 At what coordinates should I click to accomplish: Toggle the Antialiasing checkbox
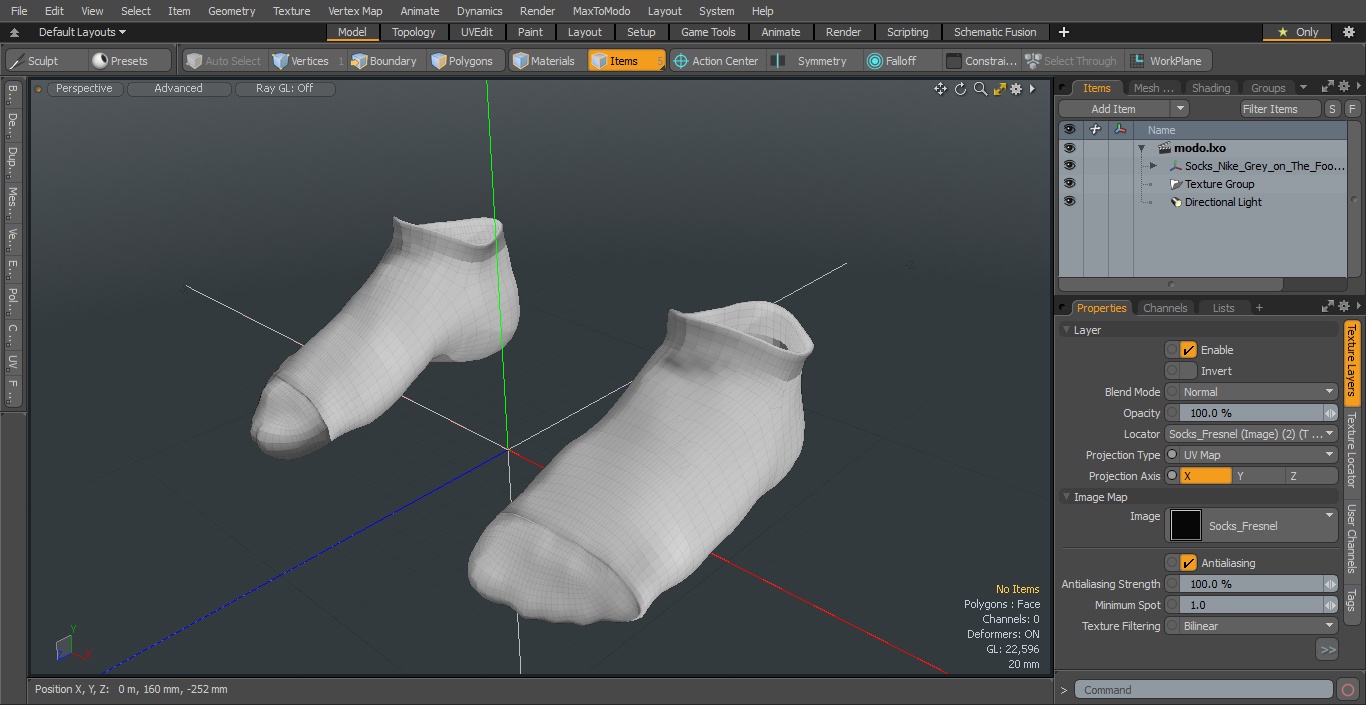pos(1188,563)
